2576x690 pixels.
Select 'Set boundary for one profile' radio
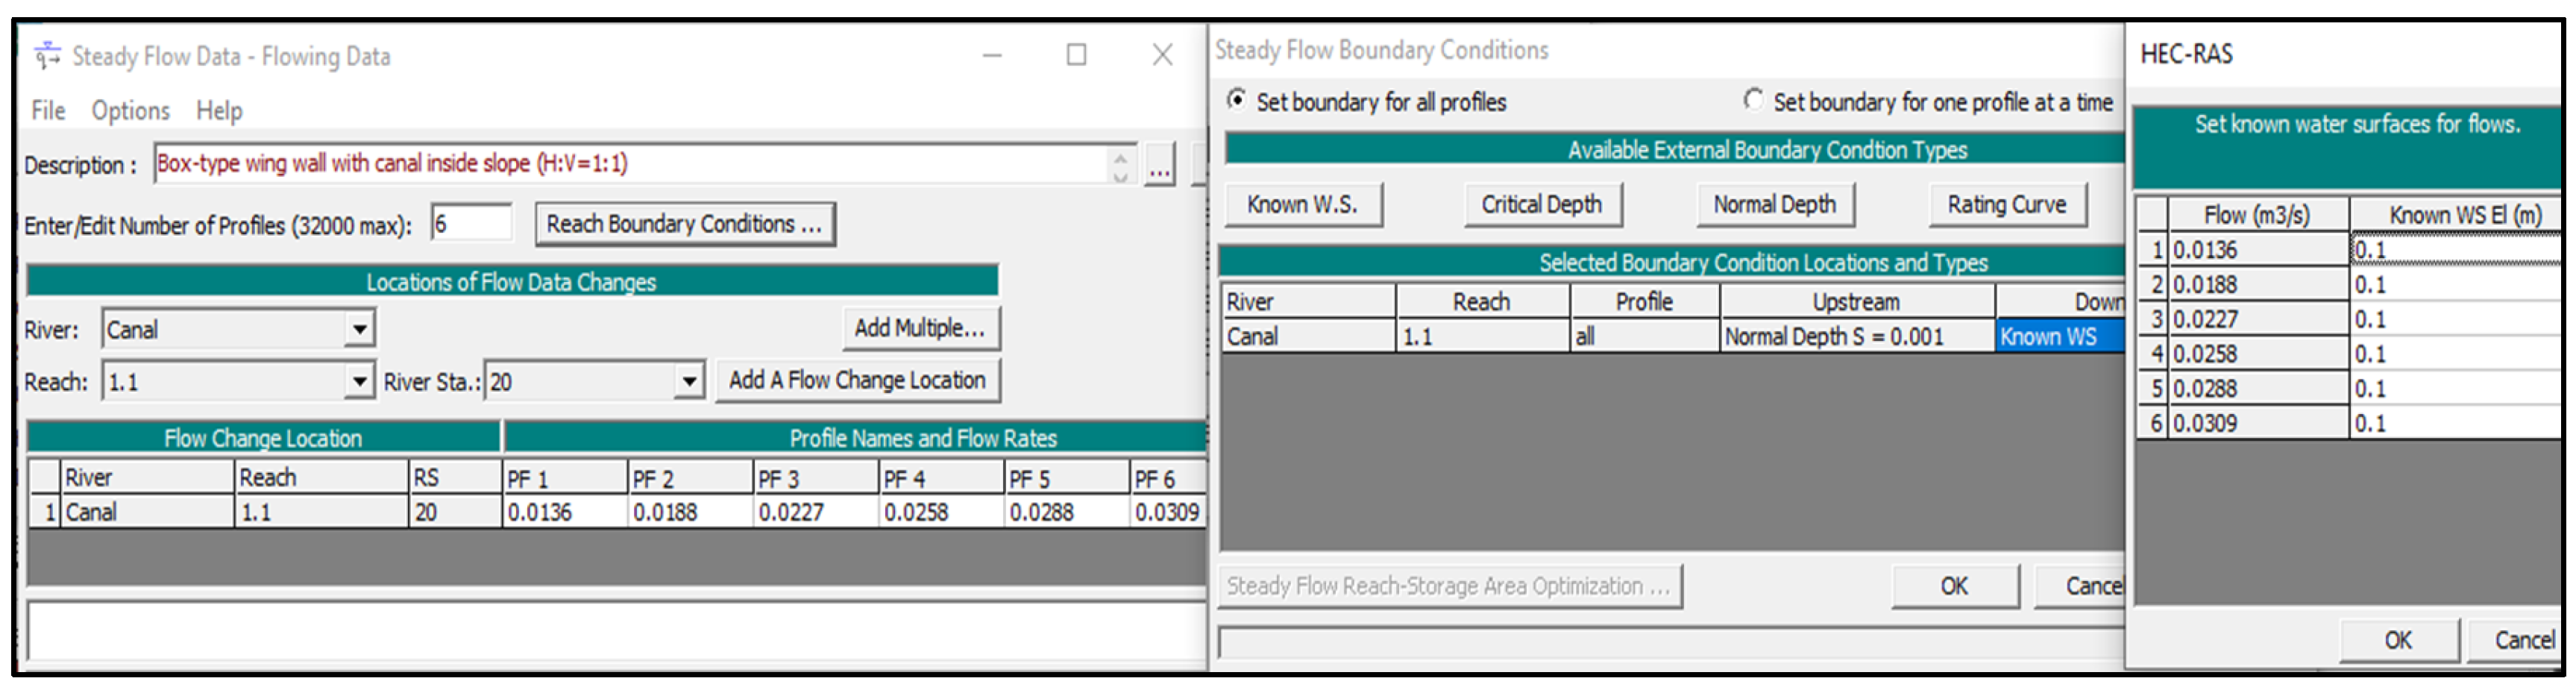[x=1753, y=101]
